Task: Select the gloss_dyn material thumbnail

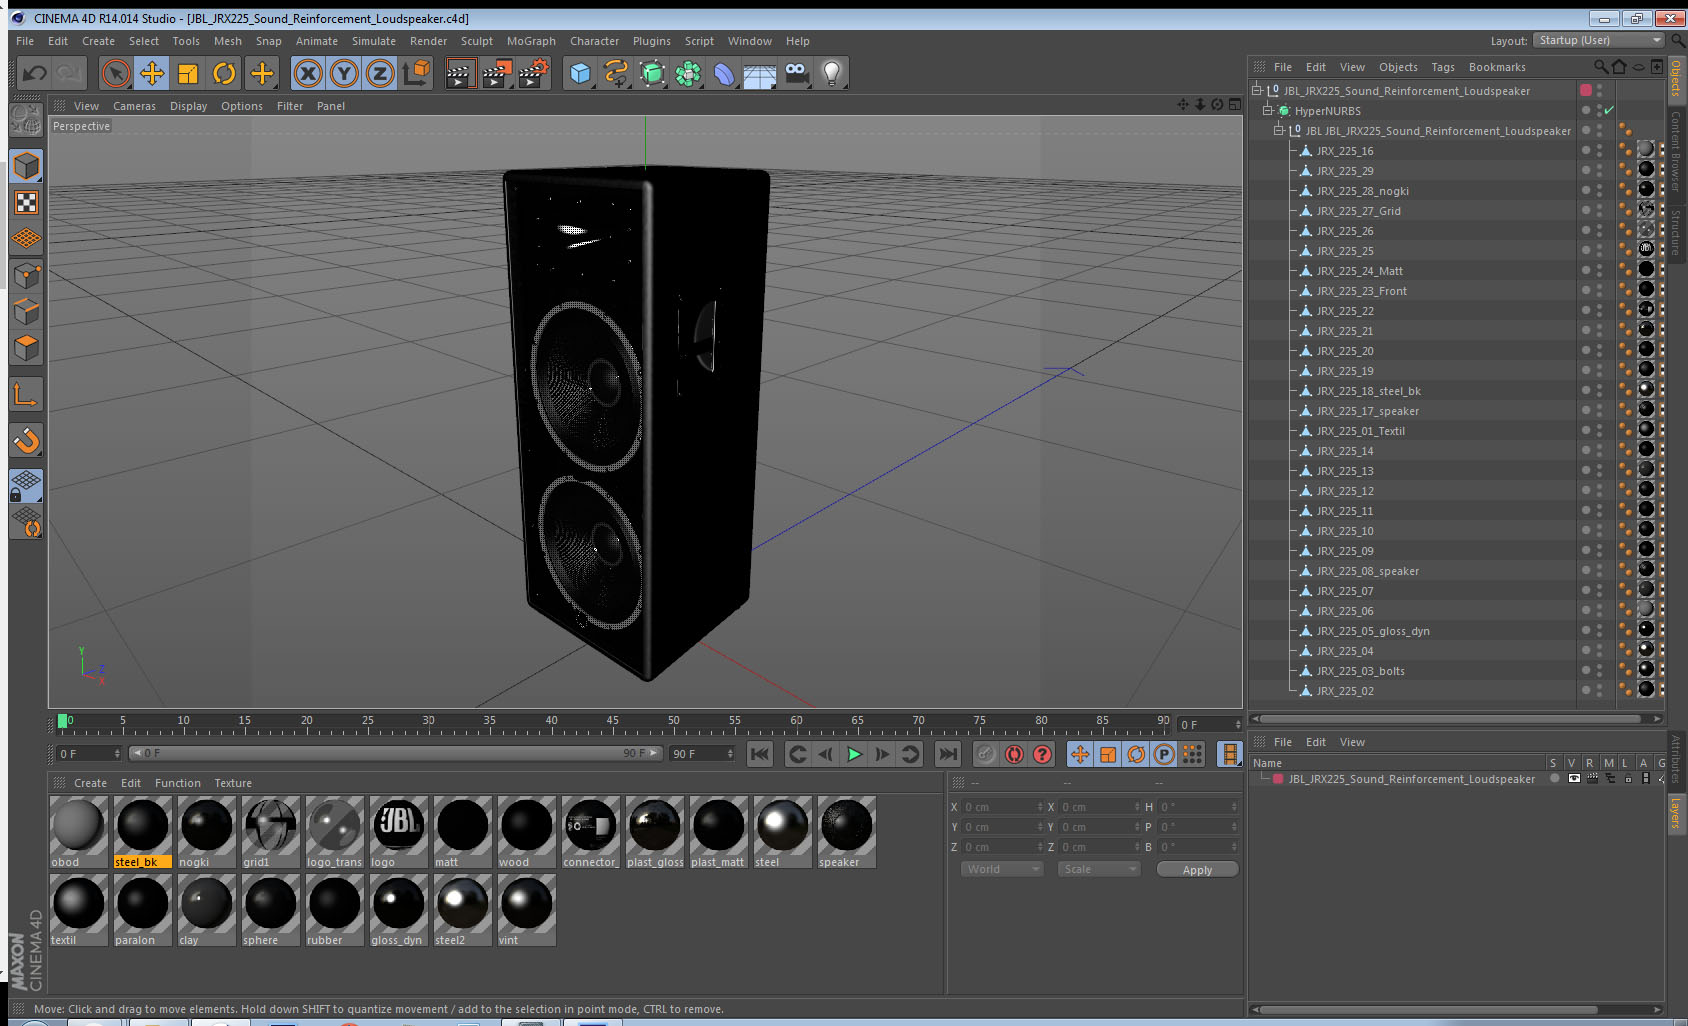Action: click(x=399, y=910)
